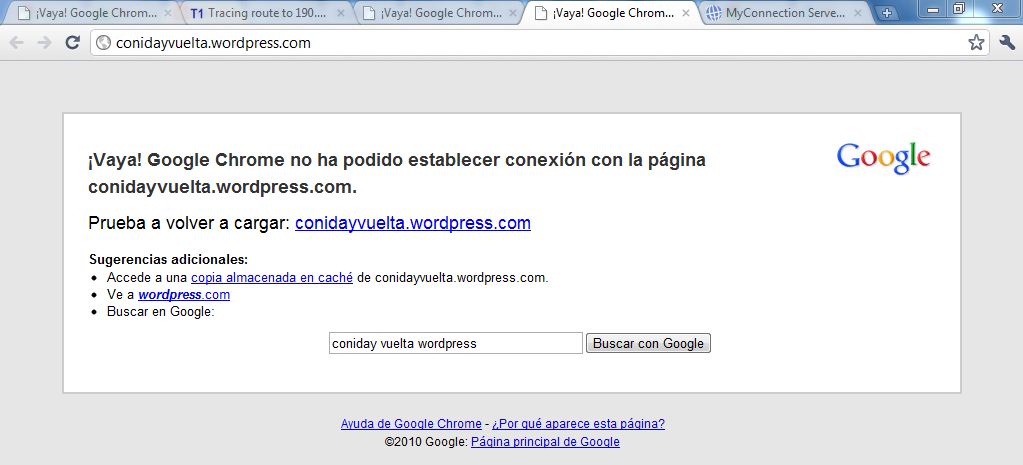Image resolution: width=1023 pixels, height=465 pixels.
Task: Switch to the MyConnection Server tab
Action: point(783,13)
